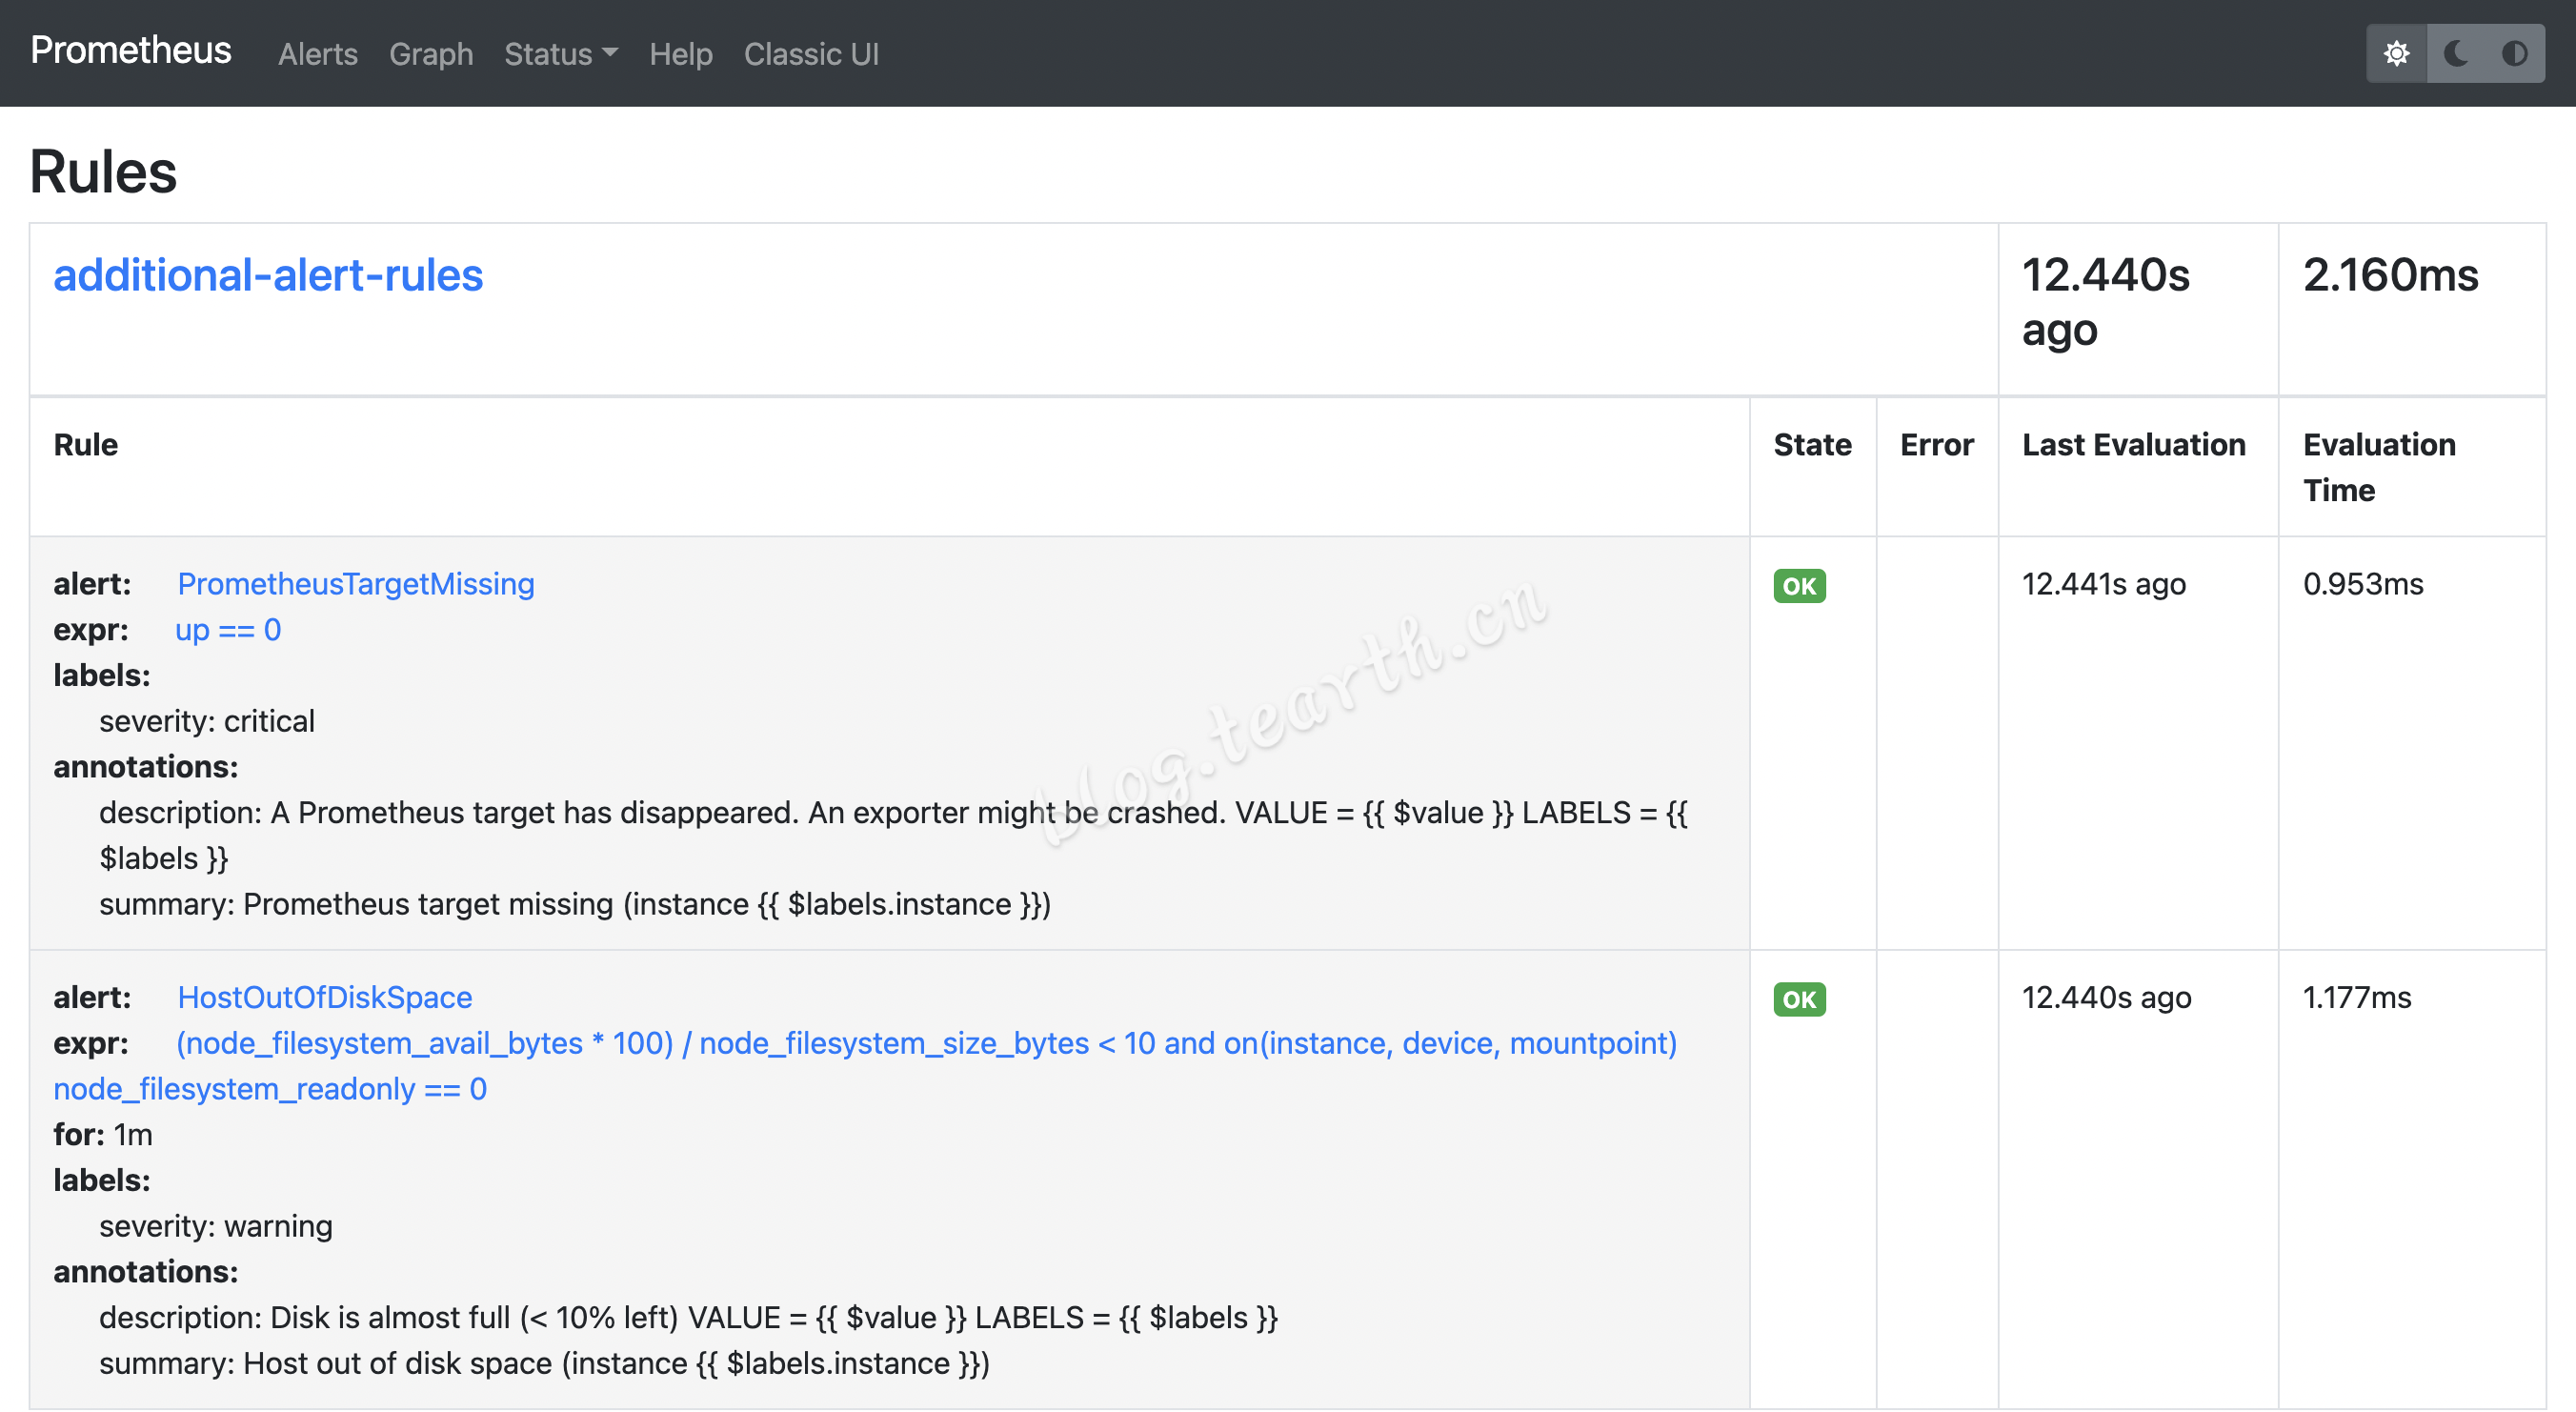
Task: Open the PrometheusTargetMissing alert link
Action: [x=356, y=584]
